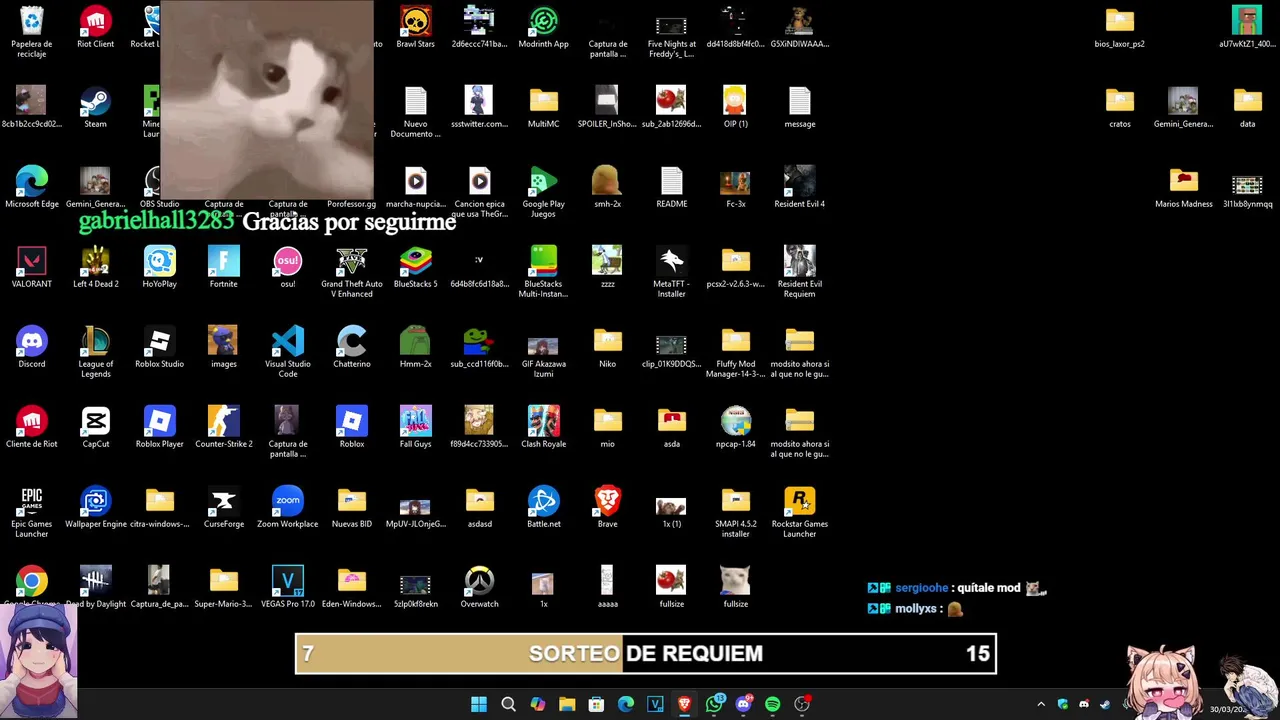1280x720 pixels.
Task: Select the Fall Guys desktop icon
Action: [x=416, y=427]
